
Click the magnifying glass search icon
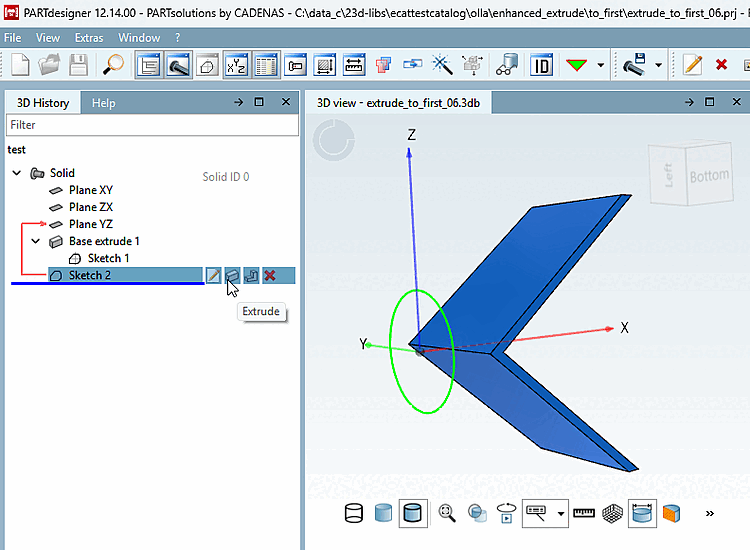click(113, 65)
